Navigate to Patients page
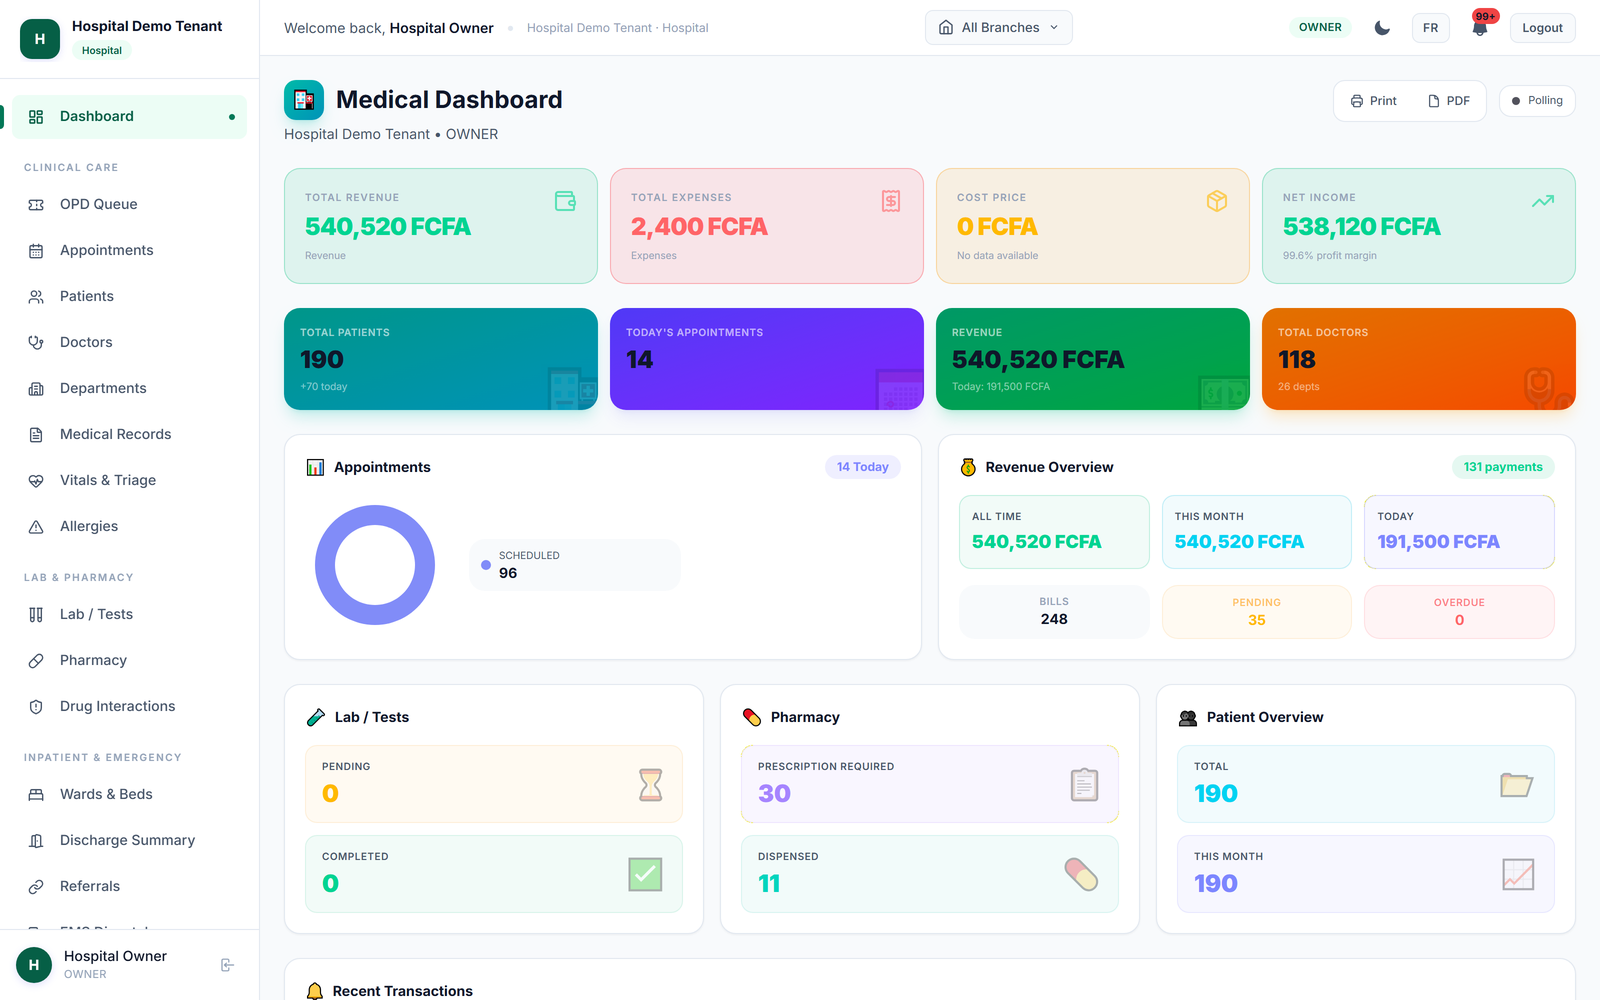This screenshot has height=1000, width=1600. [x=130, y=296]
